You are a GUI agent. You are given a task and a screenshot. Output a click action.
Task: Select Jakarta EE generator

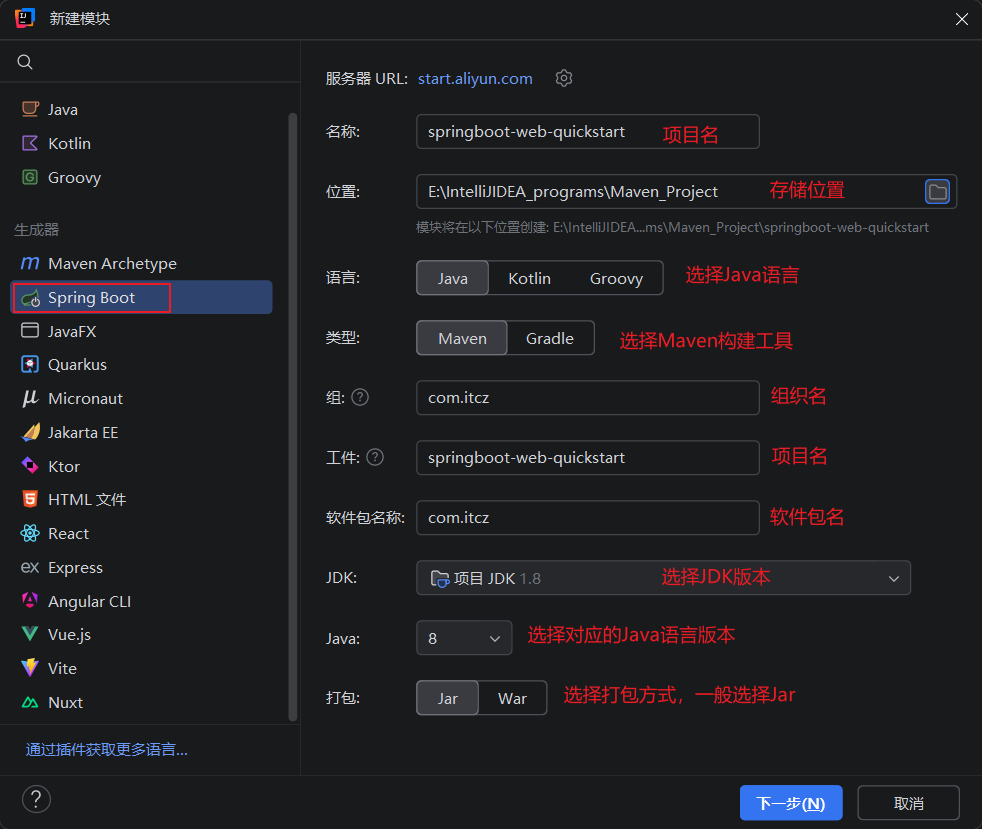[142, 432]
